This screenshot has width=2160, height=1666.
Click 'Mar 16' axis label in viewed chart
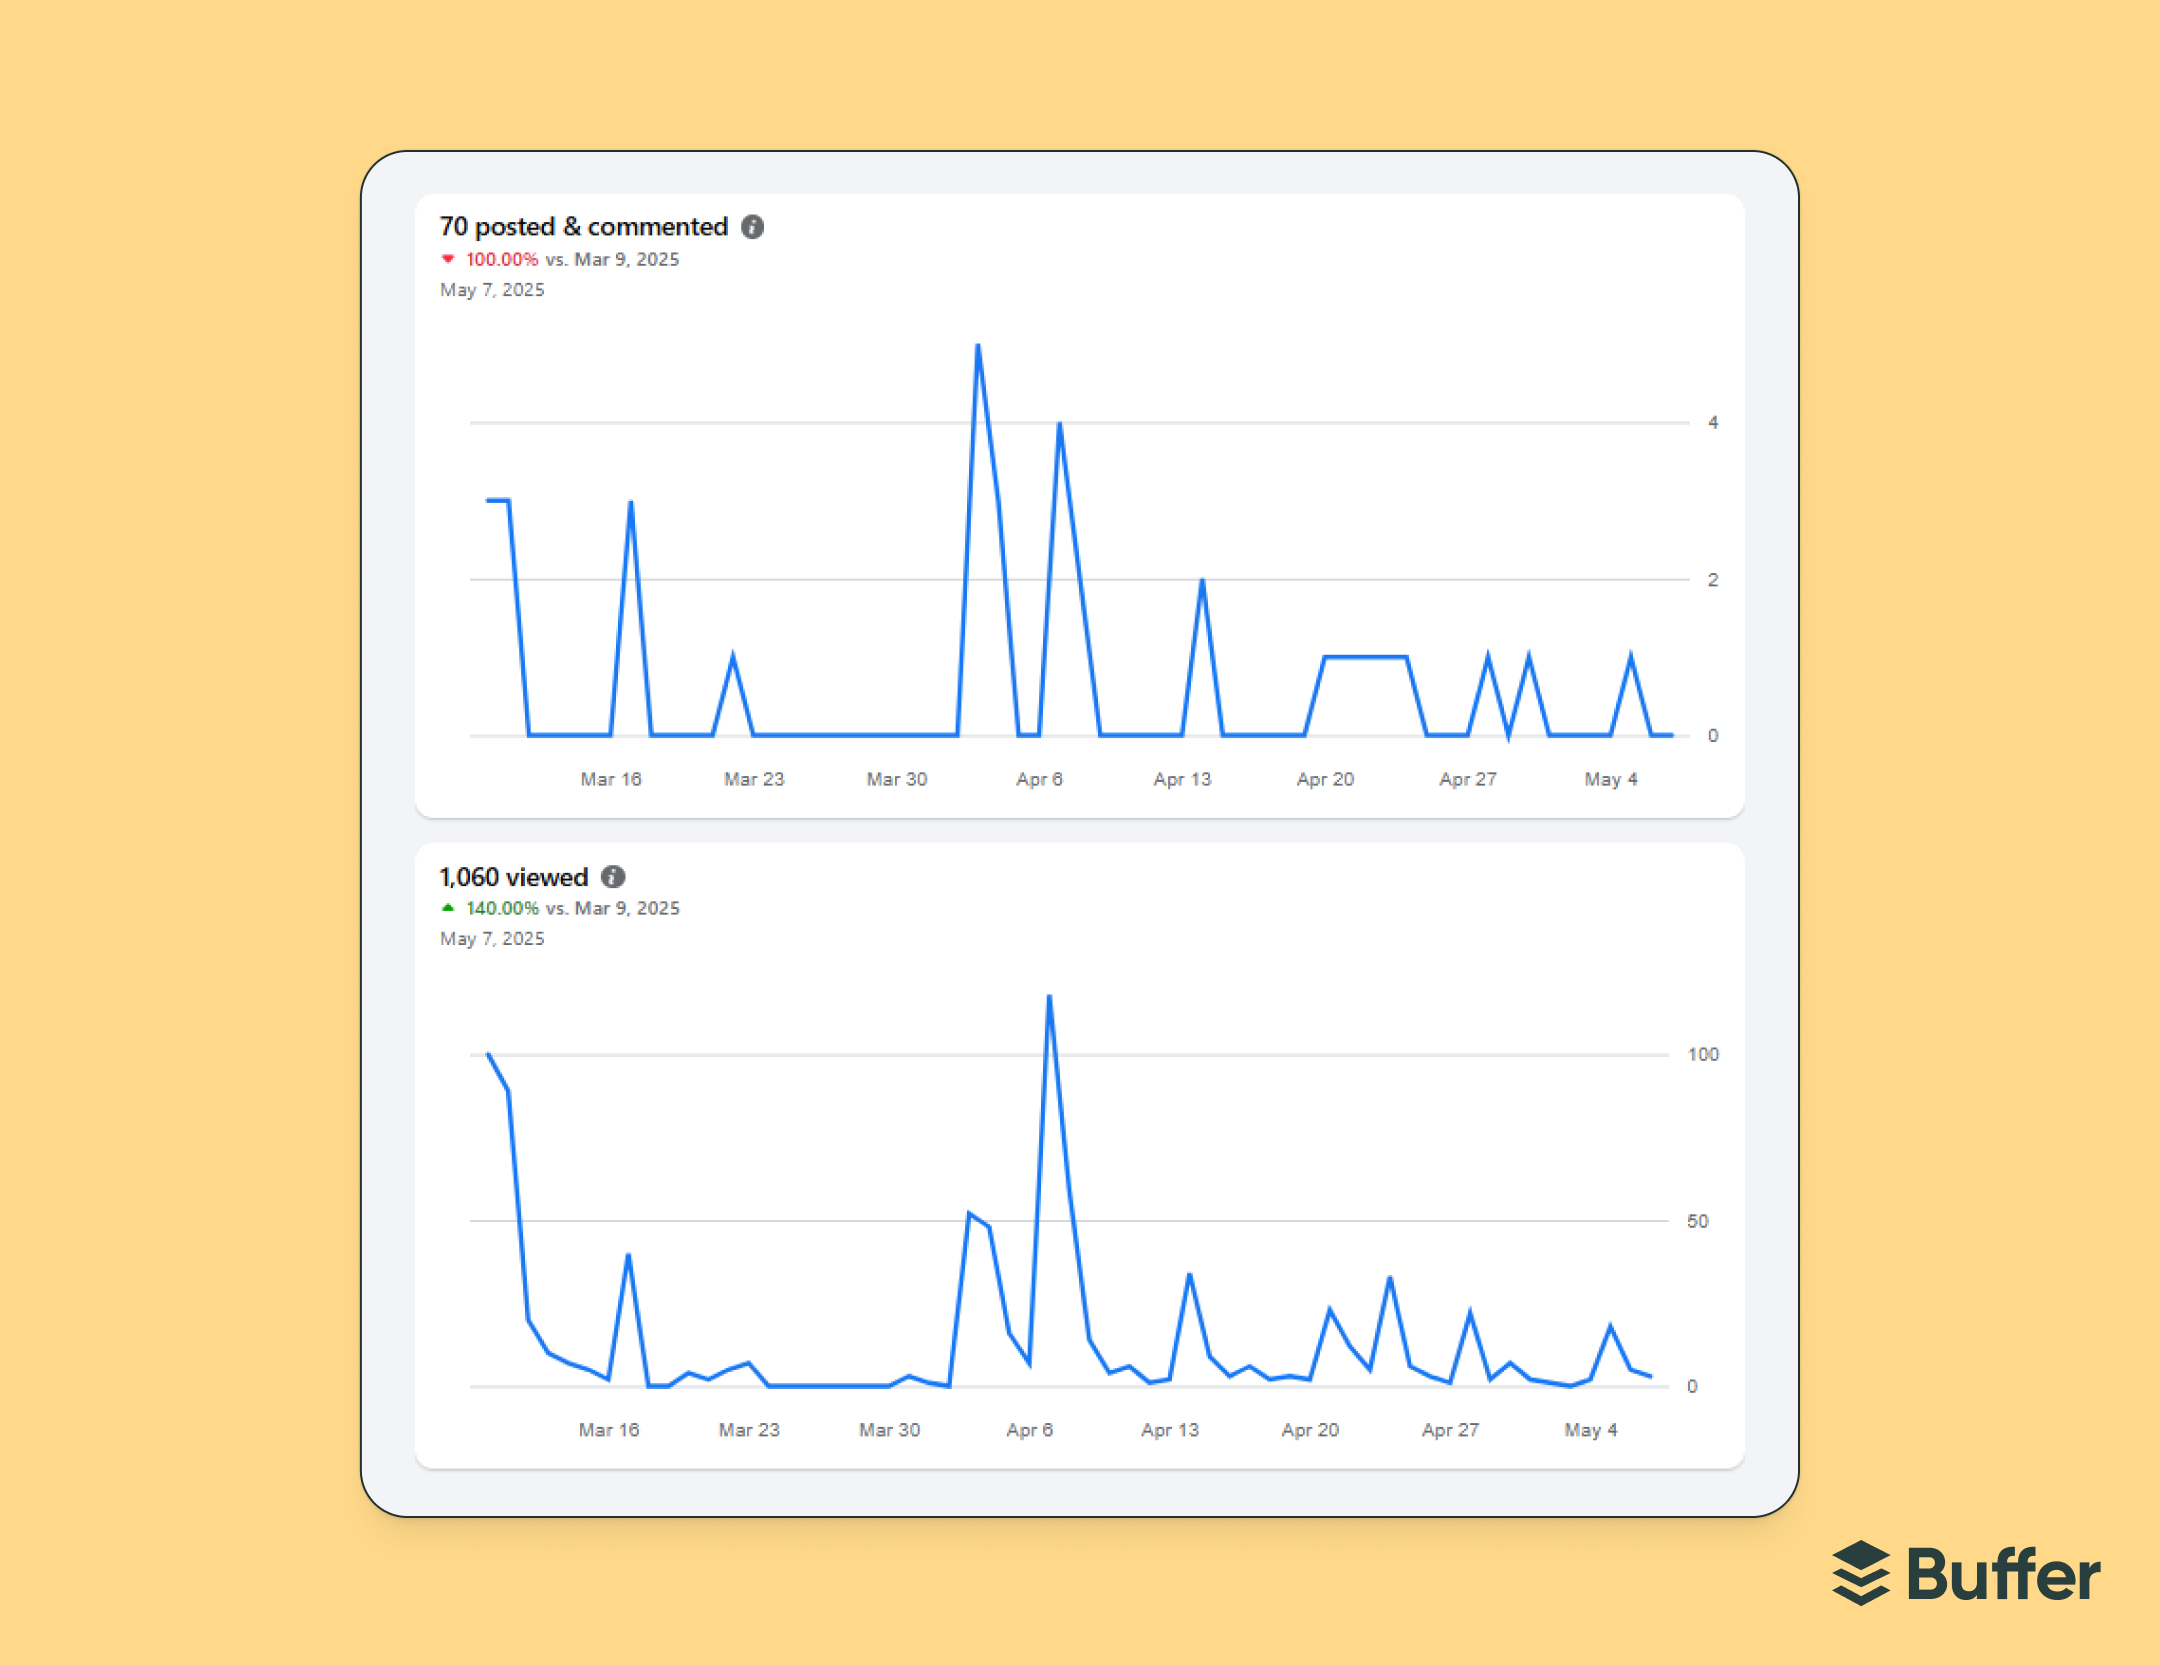(609, 1430)
